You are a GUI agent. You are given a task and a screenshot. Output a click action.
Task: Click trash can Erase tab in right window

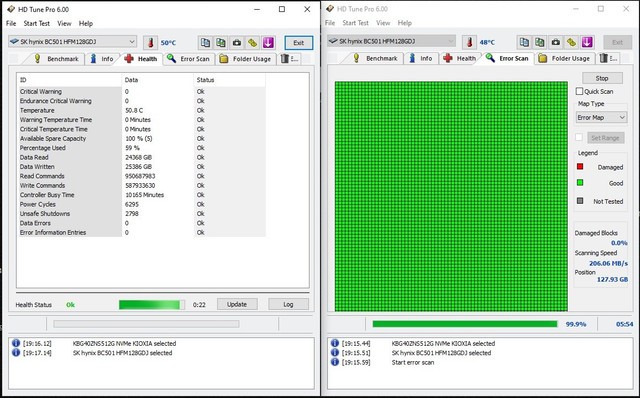pyautogui.click(x=608, y=58)
